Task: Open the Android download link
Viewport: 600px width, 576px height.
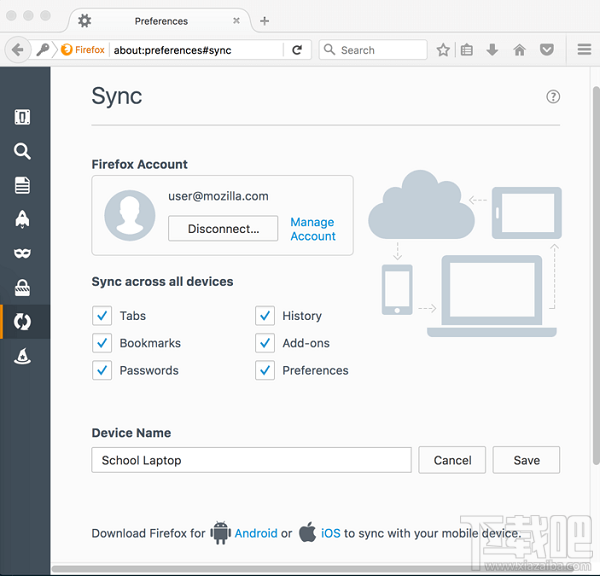Action: tap(256, 533)
